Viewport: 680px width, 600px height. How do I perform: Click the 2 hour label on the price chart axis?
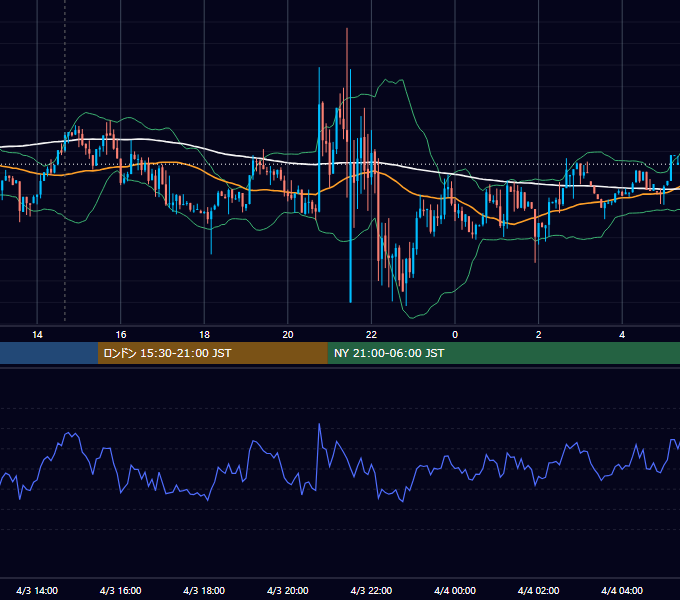(x=538, y=335)
